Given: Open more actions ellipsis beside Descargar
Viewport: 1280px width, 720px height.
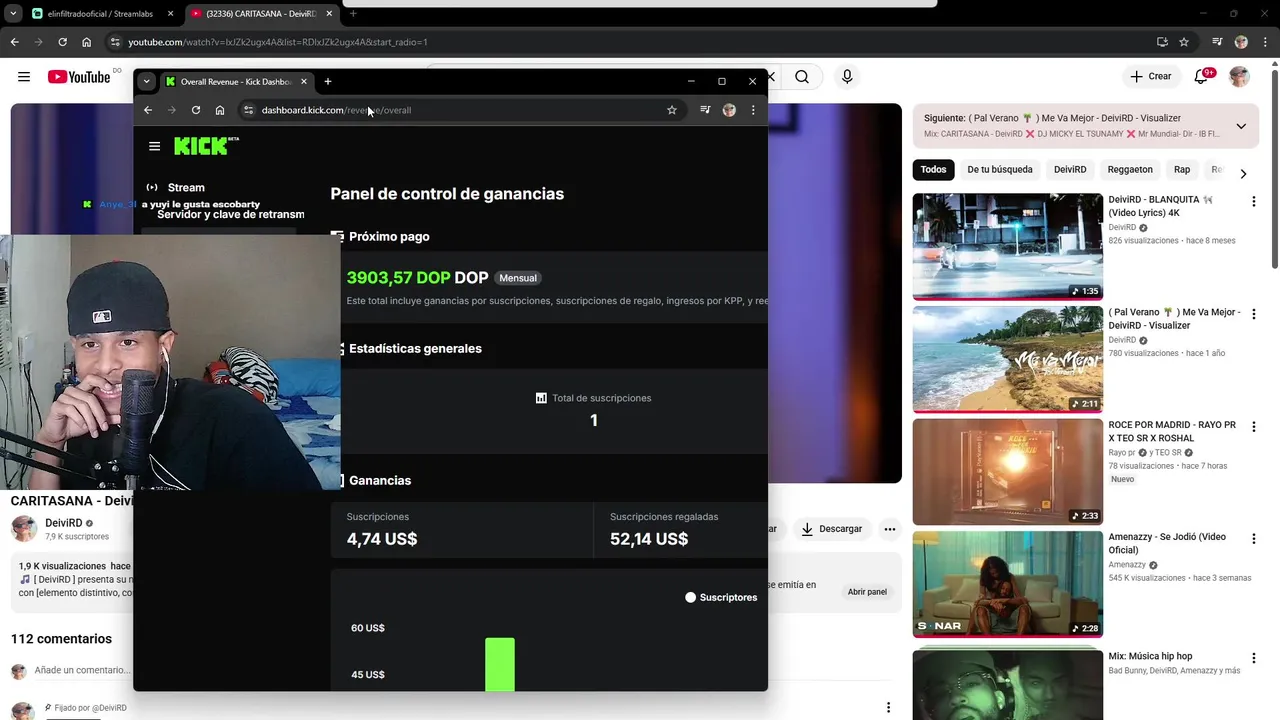Looking at the screenshot, I should 889,529.
